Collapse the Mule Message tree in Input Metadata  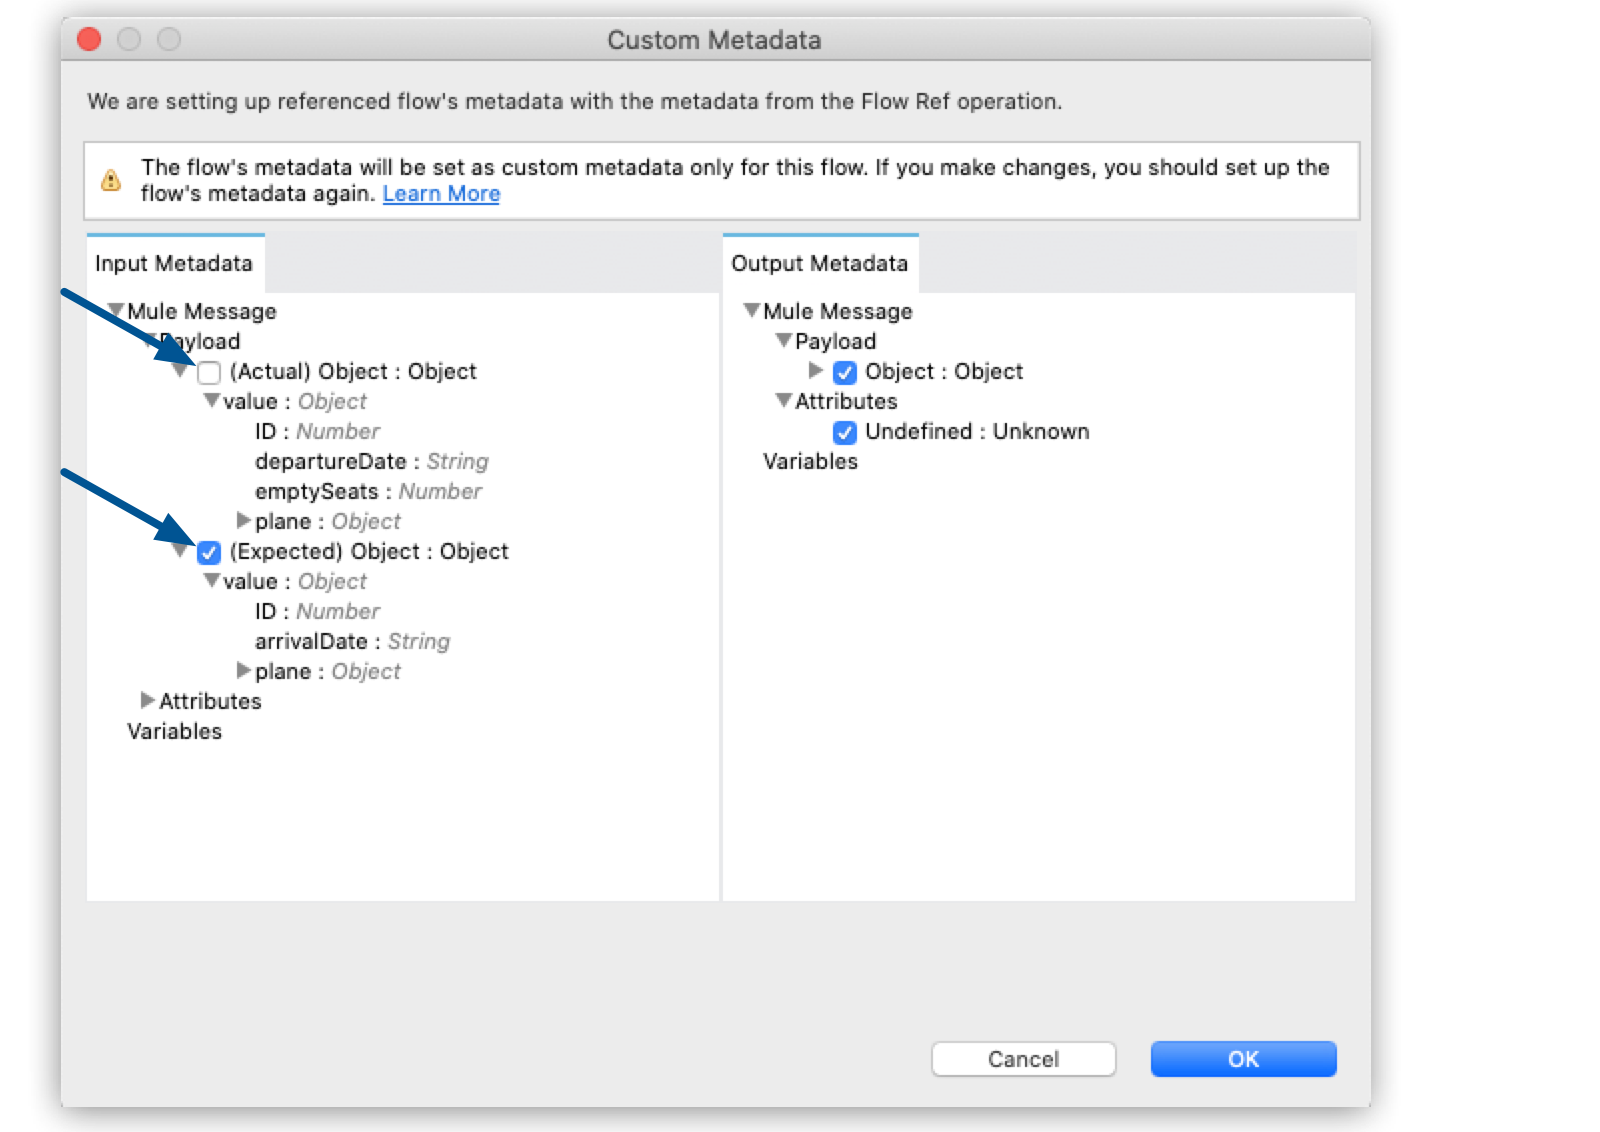coord(115,310)
